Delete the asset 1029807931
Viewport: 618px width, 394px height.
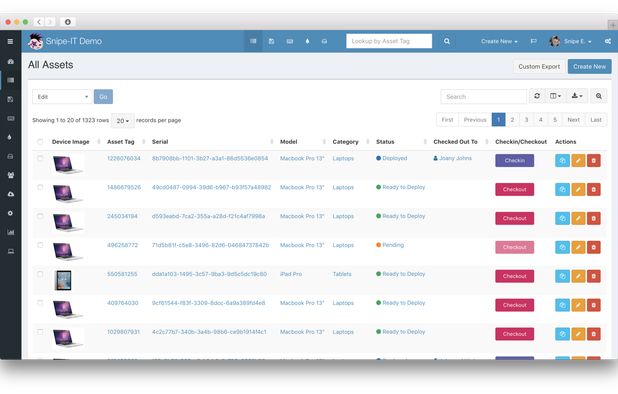594,334
